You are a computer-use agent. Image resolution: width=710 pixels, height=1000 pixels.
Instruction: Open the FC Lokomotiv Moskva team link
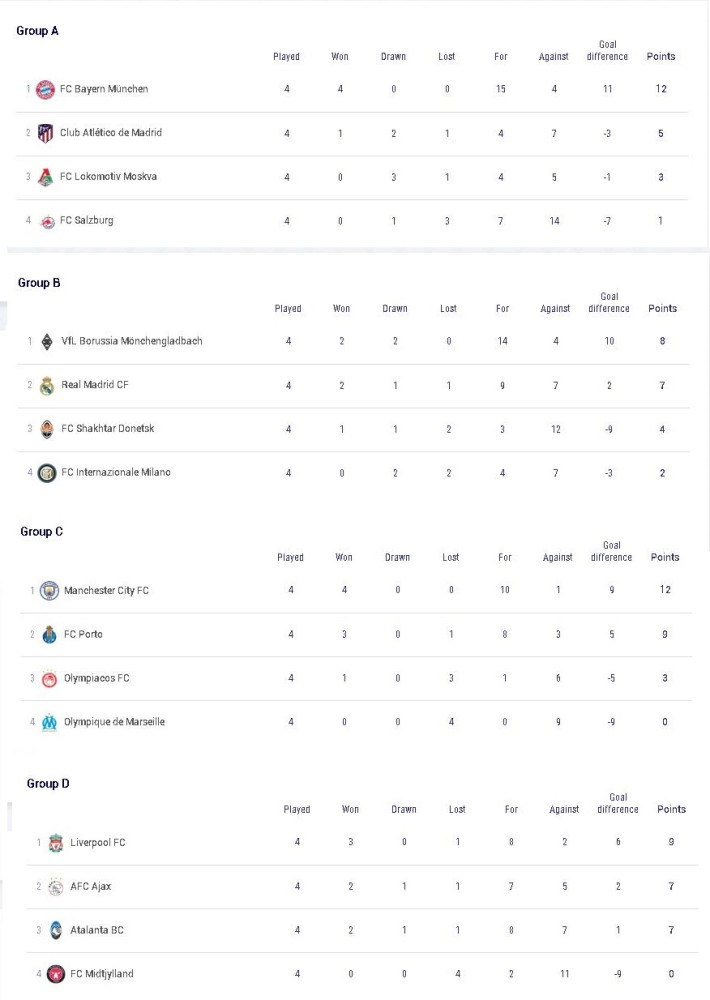coord(108,176)
